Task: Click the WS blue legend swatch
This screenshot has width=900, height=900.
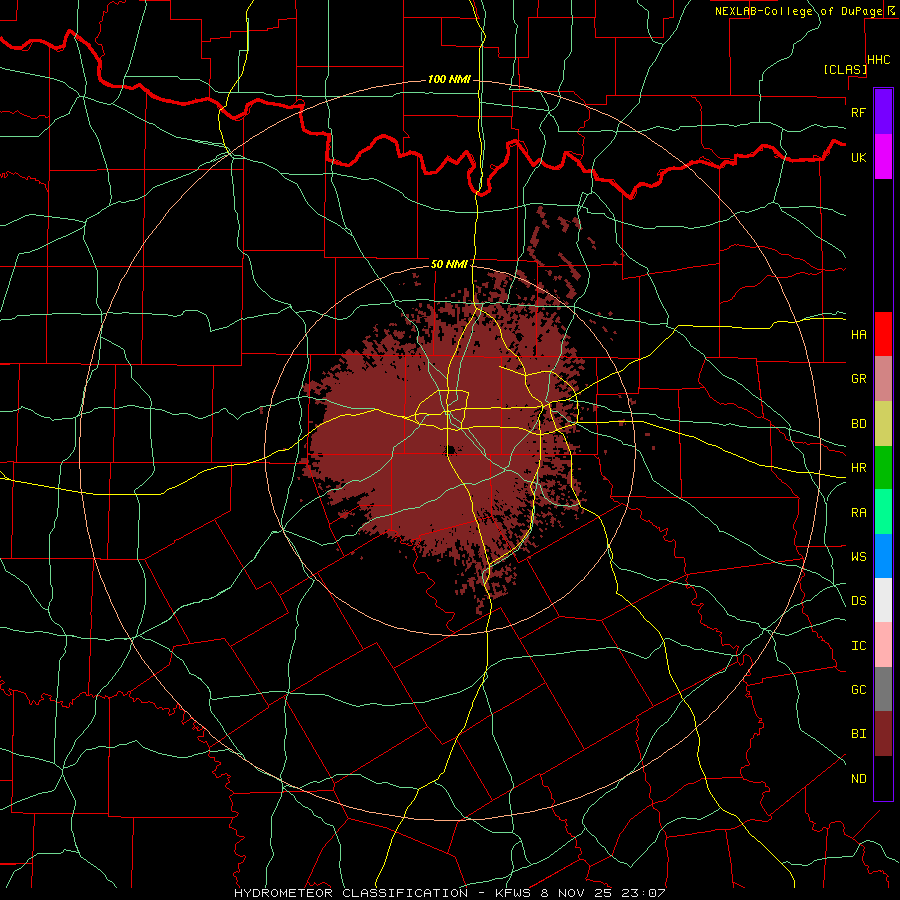Action: pyautogui.click(x=883, y=556)
